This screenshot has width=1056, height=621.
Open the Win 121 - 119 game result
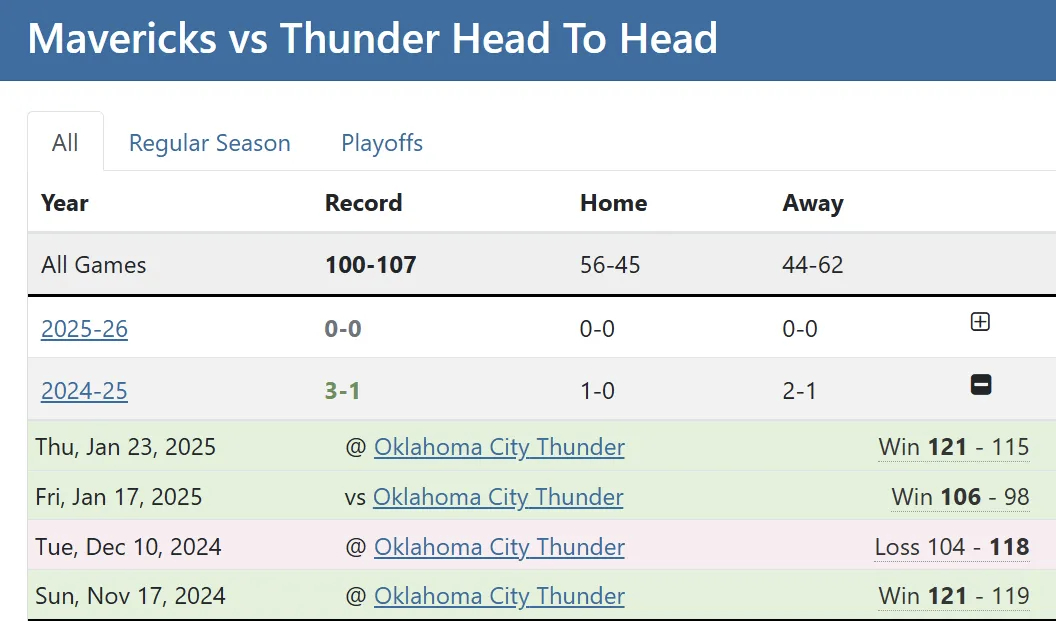(954, 595)
